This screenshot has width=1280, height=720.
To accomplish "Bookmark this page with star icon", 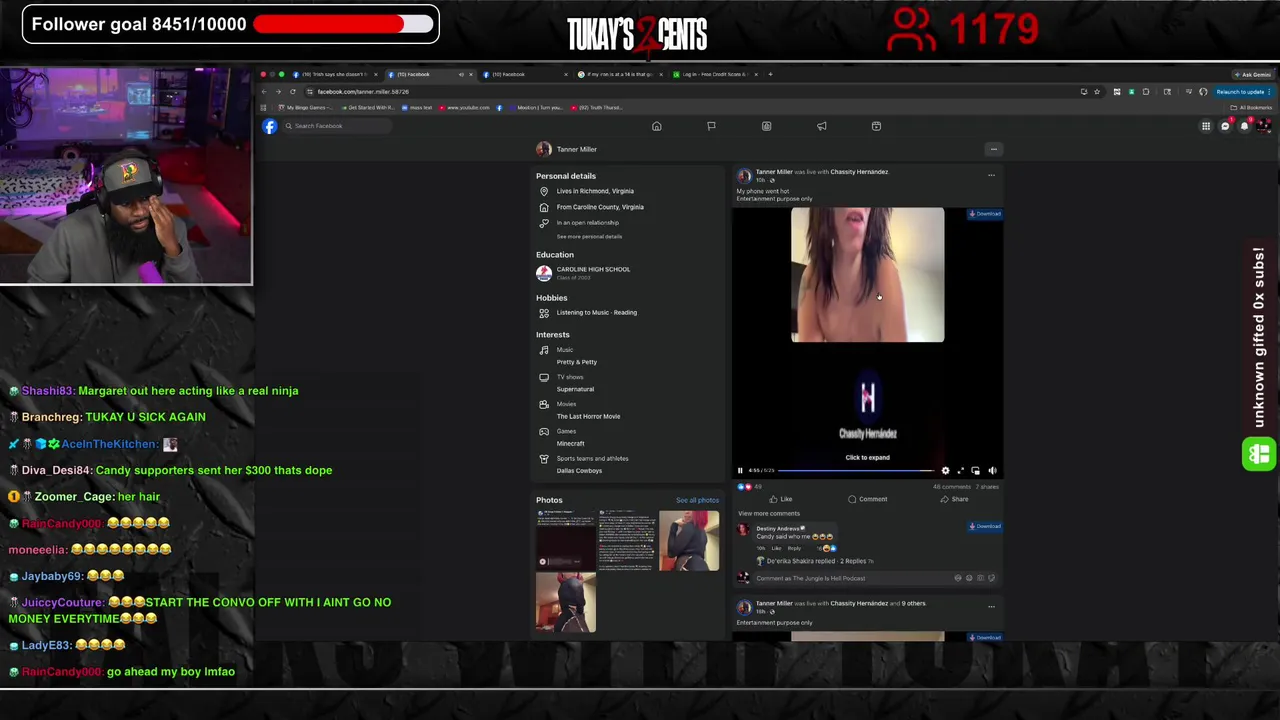I will (1097, 92).
